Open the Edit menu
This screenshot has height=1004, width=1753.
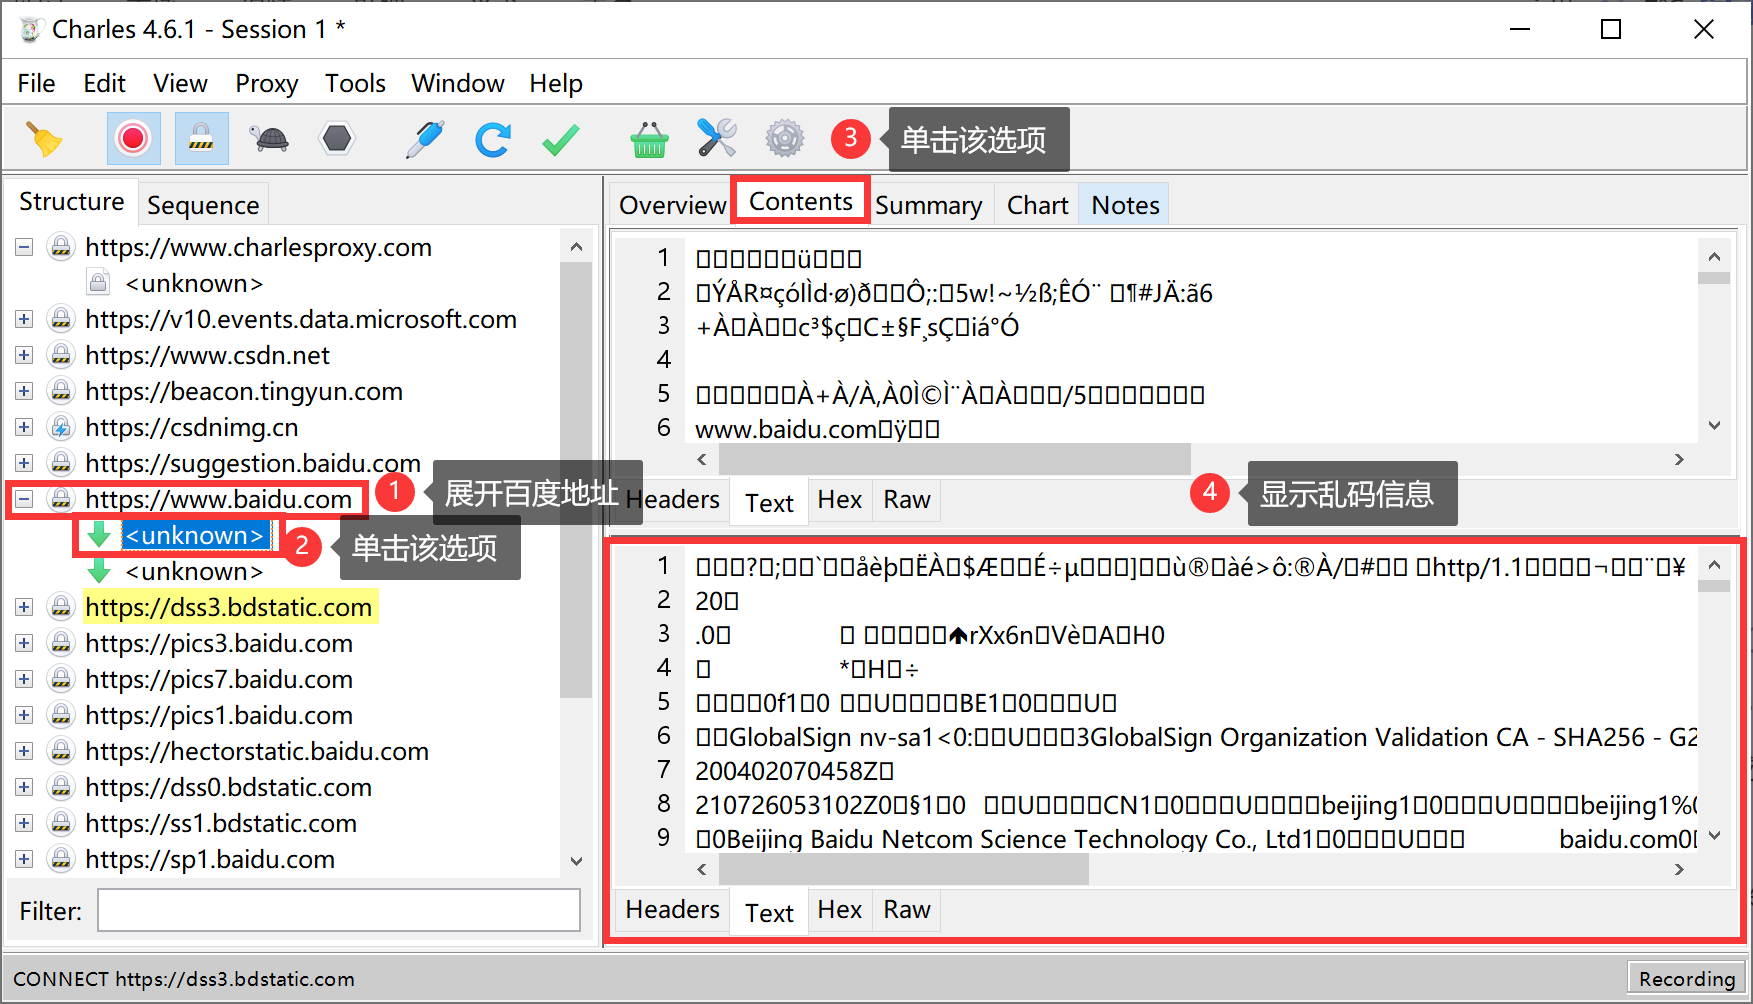tap(104, 83)
